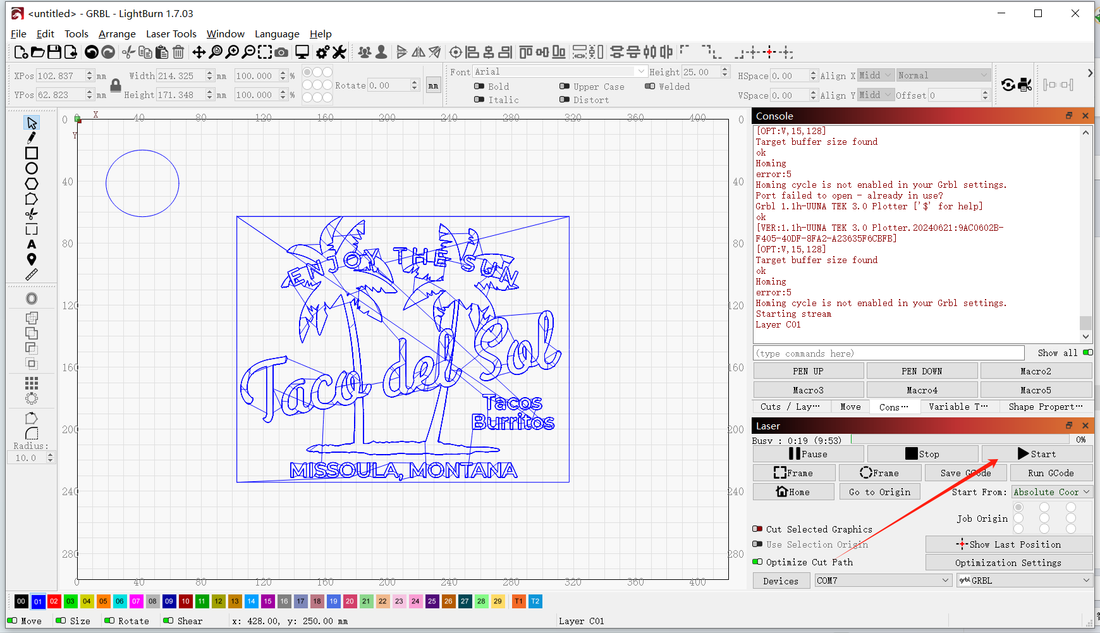Click the Preview monitor icon
This screenshot has width=1100, height=633.
pyautogui.click(x=302, y=52)
